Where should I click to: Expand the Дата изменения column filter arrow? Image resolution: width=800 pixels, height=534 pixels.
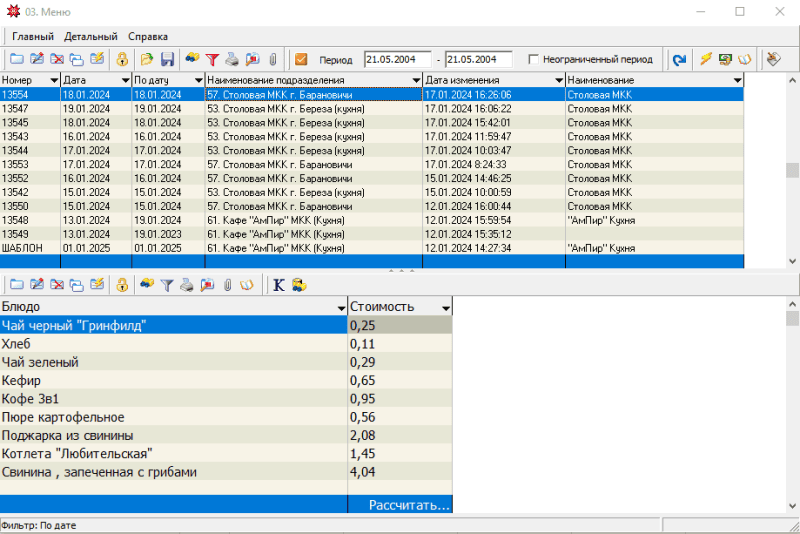click(x=558, y=80)
